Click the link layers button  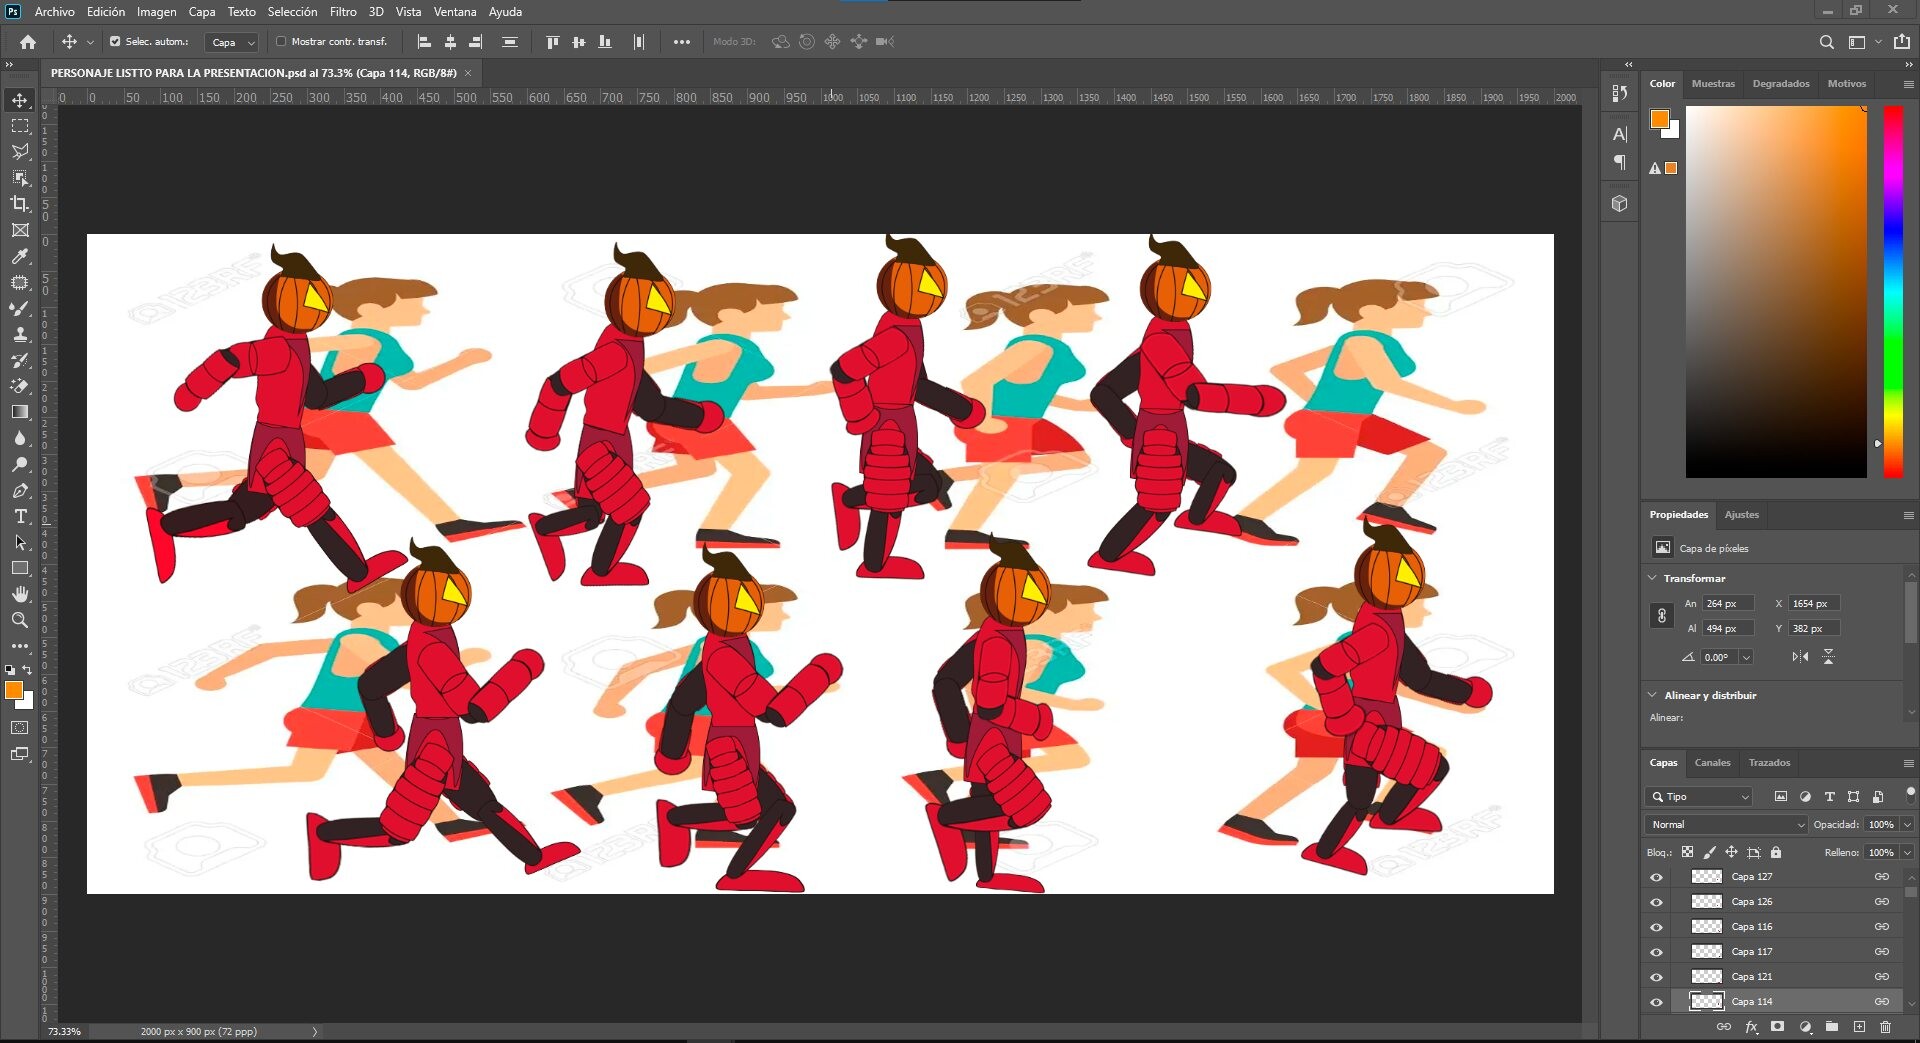[1724, 1026]
